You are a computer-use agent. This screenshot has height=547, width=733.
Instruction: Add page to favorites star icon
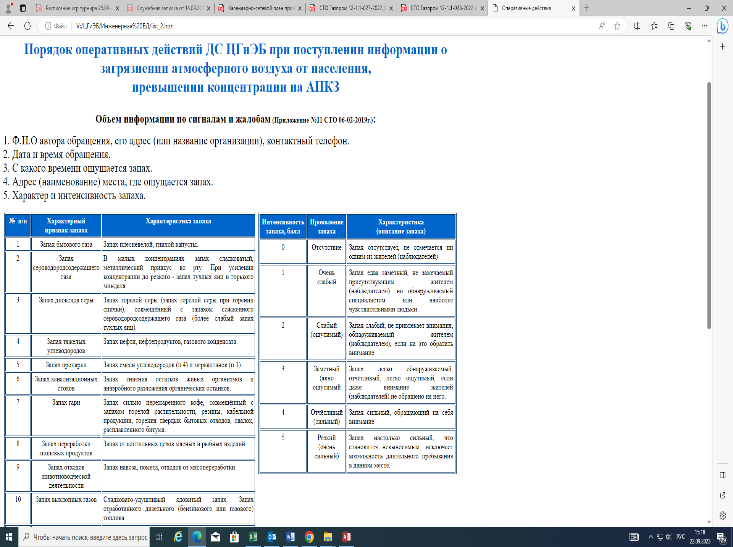618,26
